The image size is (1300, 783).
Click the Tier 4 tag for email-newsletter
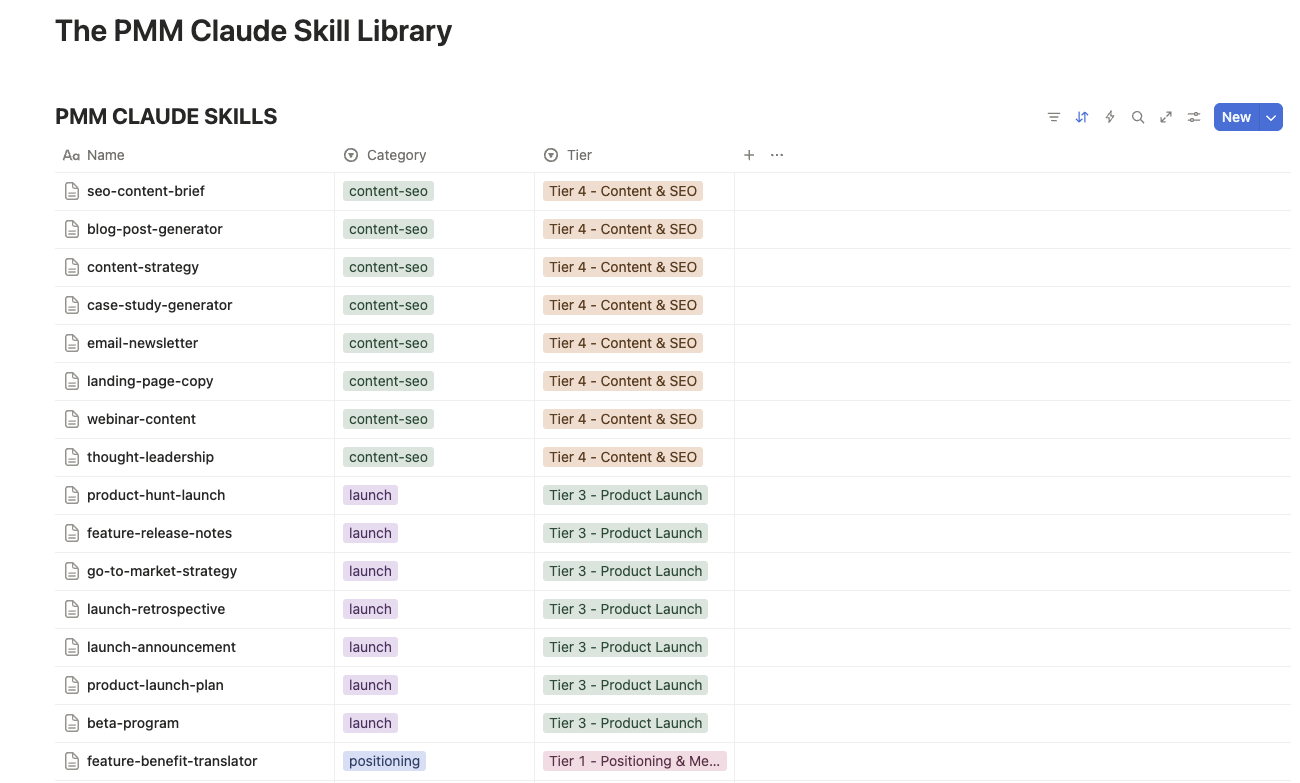622,343
